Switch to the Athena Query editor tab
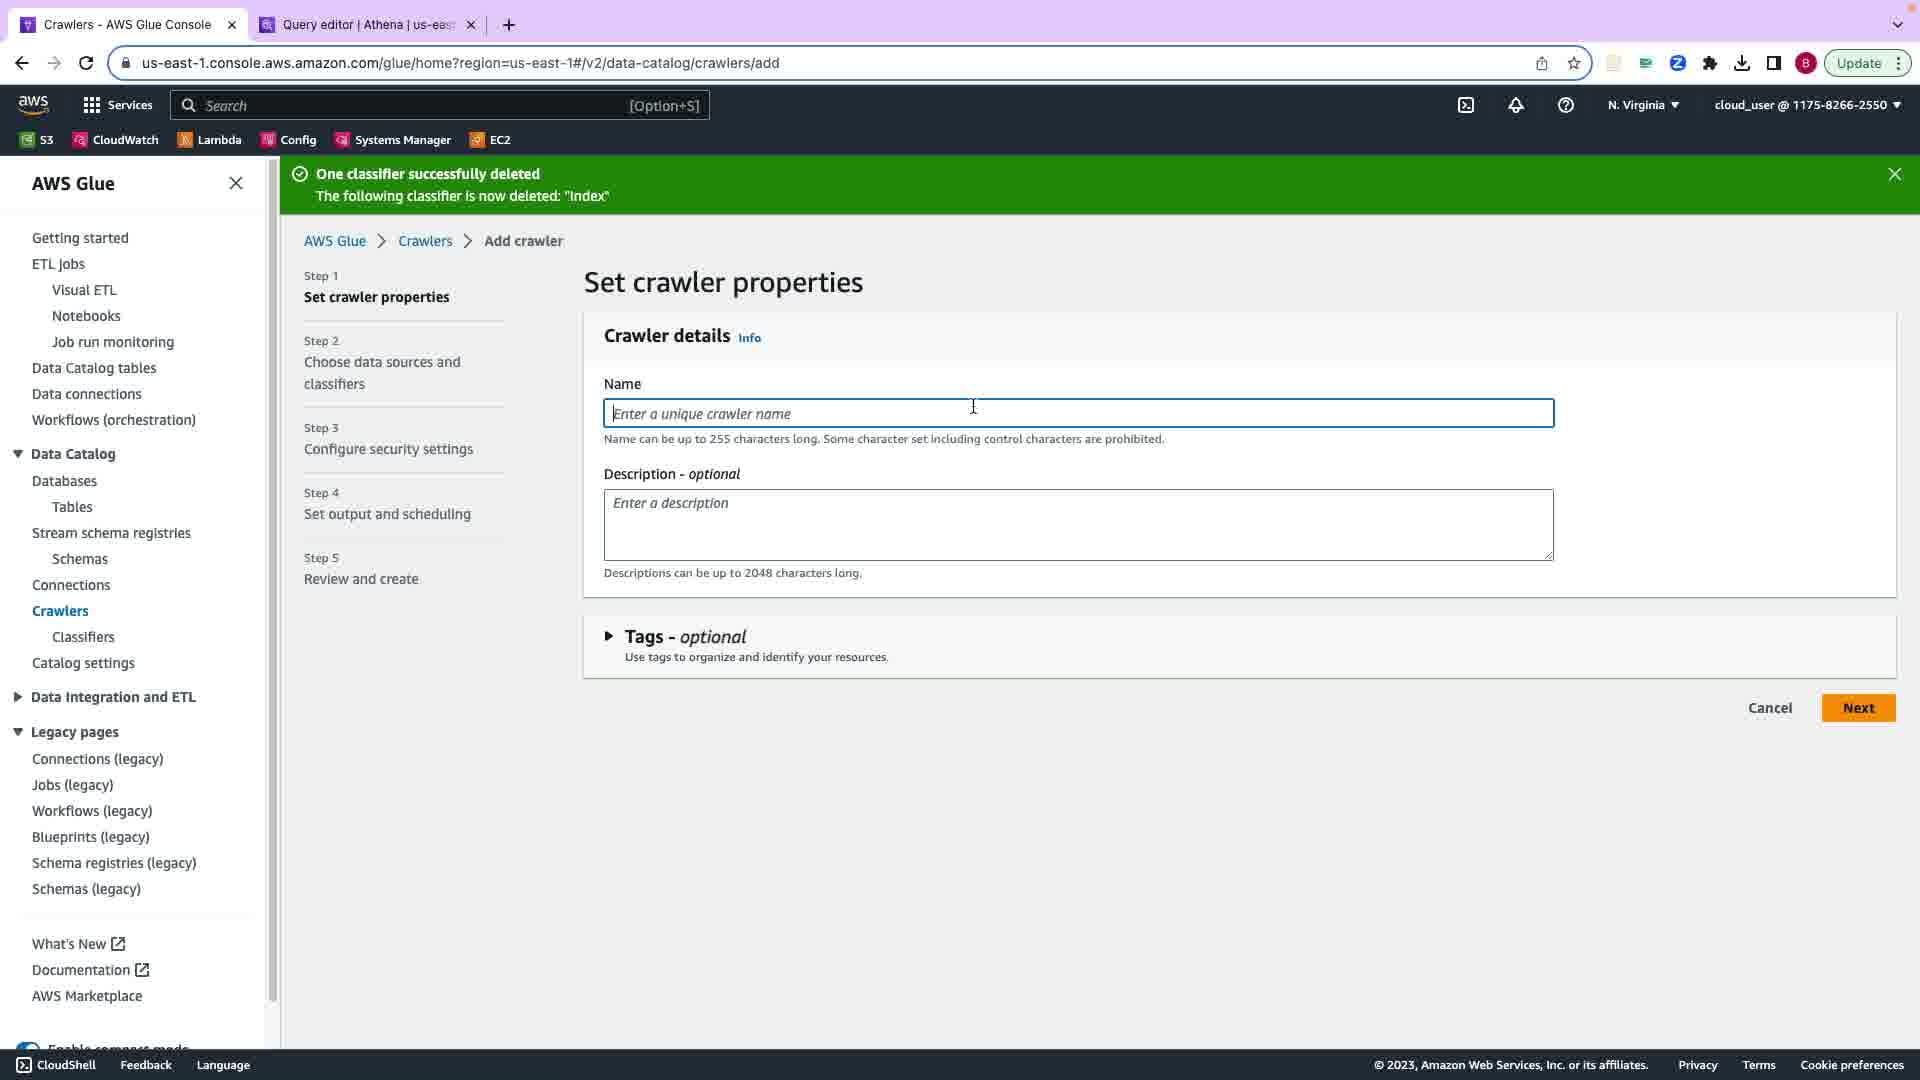The width and height of the screenshot is (1920, 1080). coord(367,25)
